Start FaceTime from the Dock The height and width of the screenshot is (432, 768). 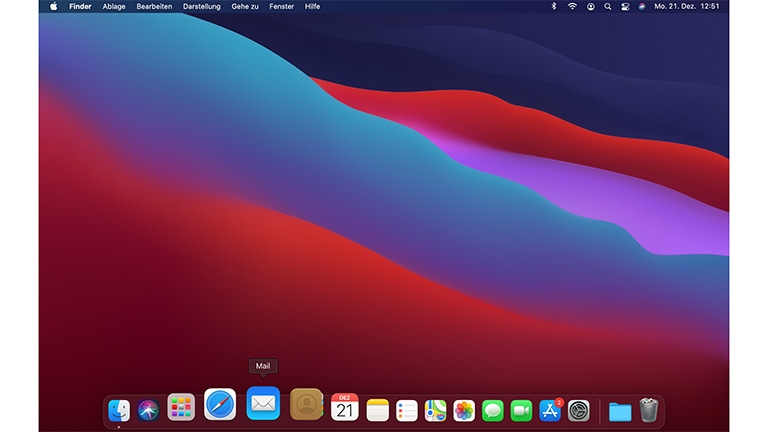521,410
